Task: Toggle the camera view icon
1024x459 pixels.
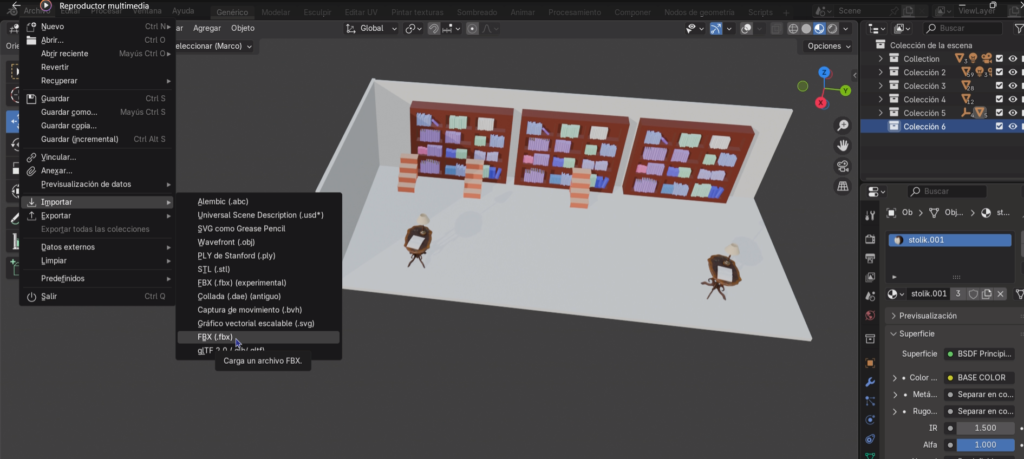Action: (843, 166)
